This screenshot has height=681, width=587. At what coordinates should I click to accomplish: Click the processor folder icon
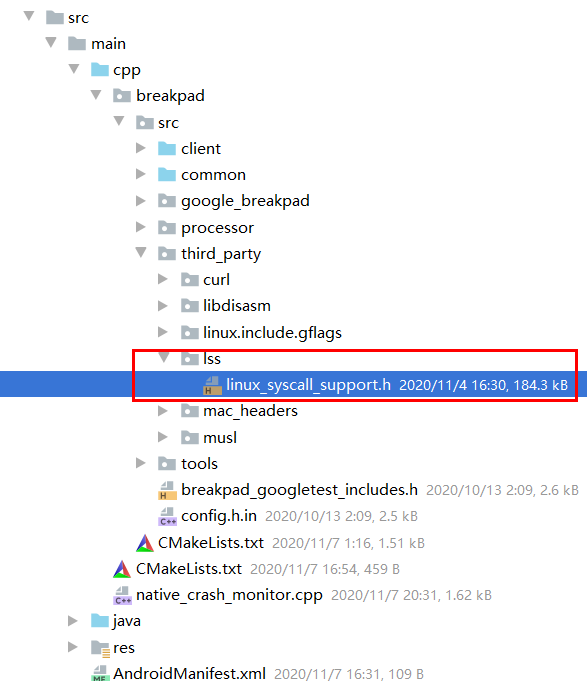[167, 227]
